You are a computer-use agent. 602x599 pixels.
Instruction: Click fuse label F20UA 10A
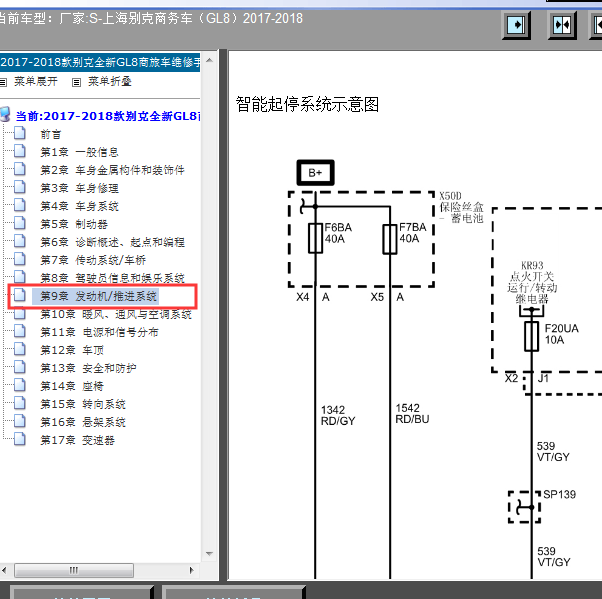tap(561, 334)
